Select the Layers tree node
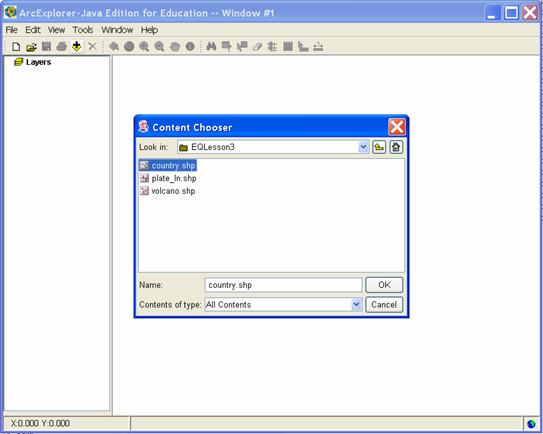This screenshot has width=543, height=434. [38, 62]
